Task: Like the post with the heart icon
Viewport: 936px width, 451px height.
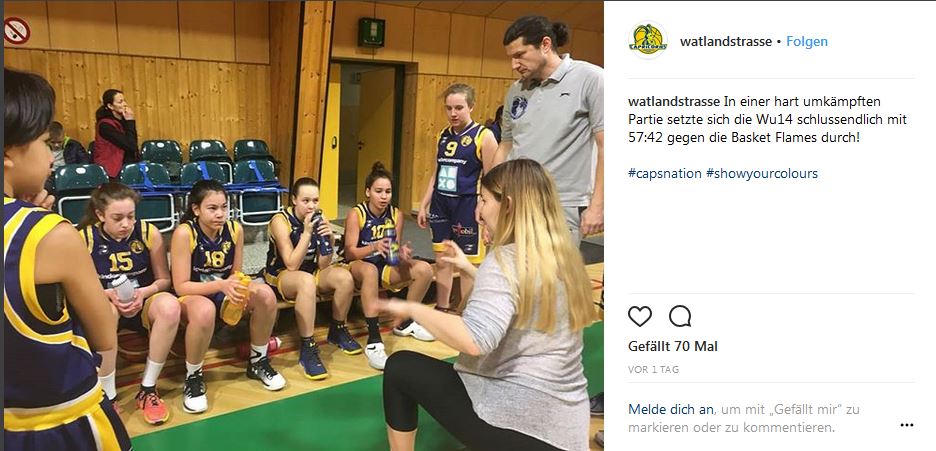Action: pos(639,316)
